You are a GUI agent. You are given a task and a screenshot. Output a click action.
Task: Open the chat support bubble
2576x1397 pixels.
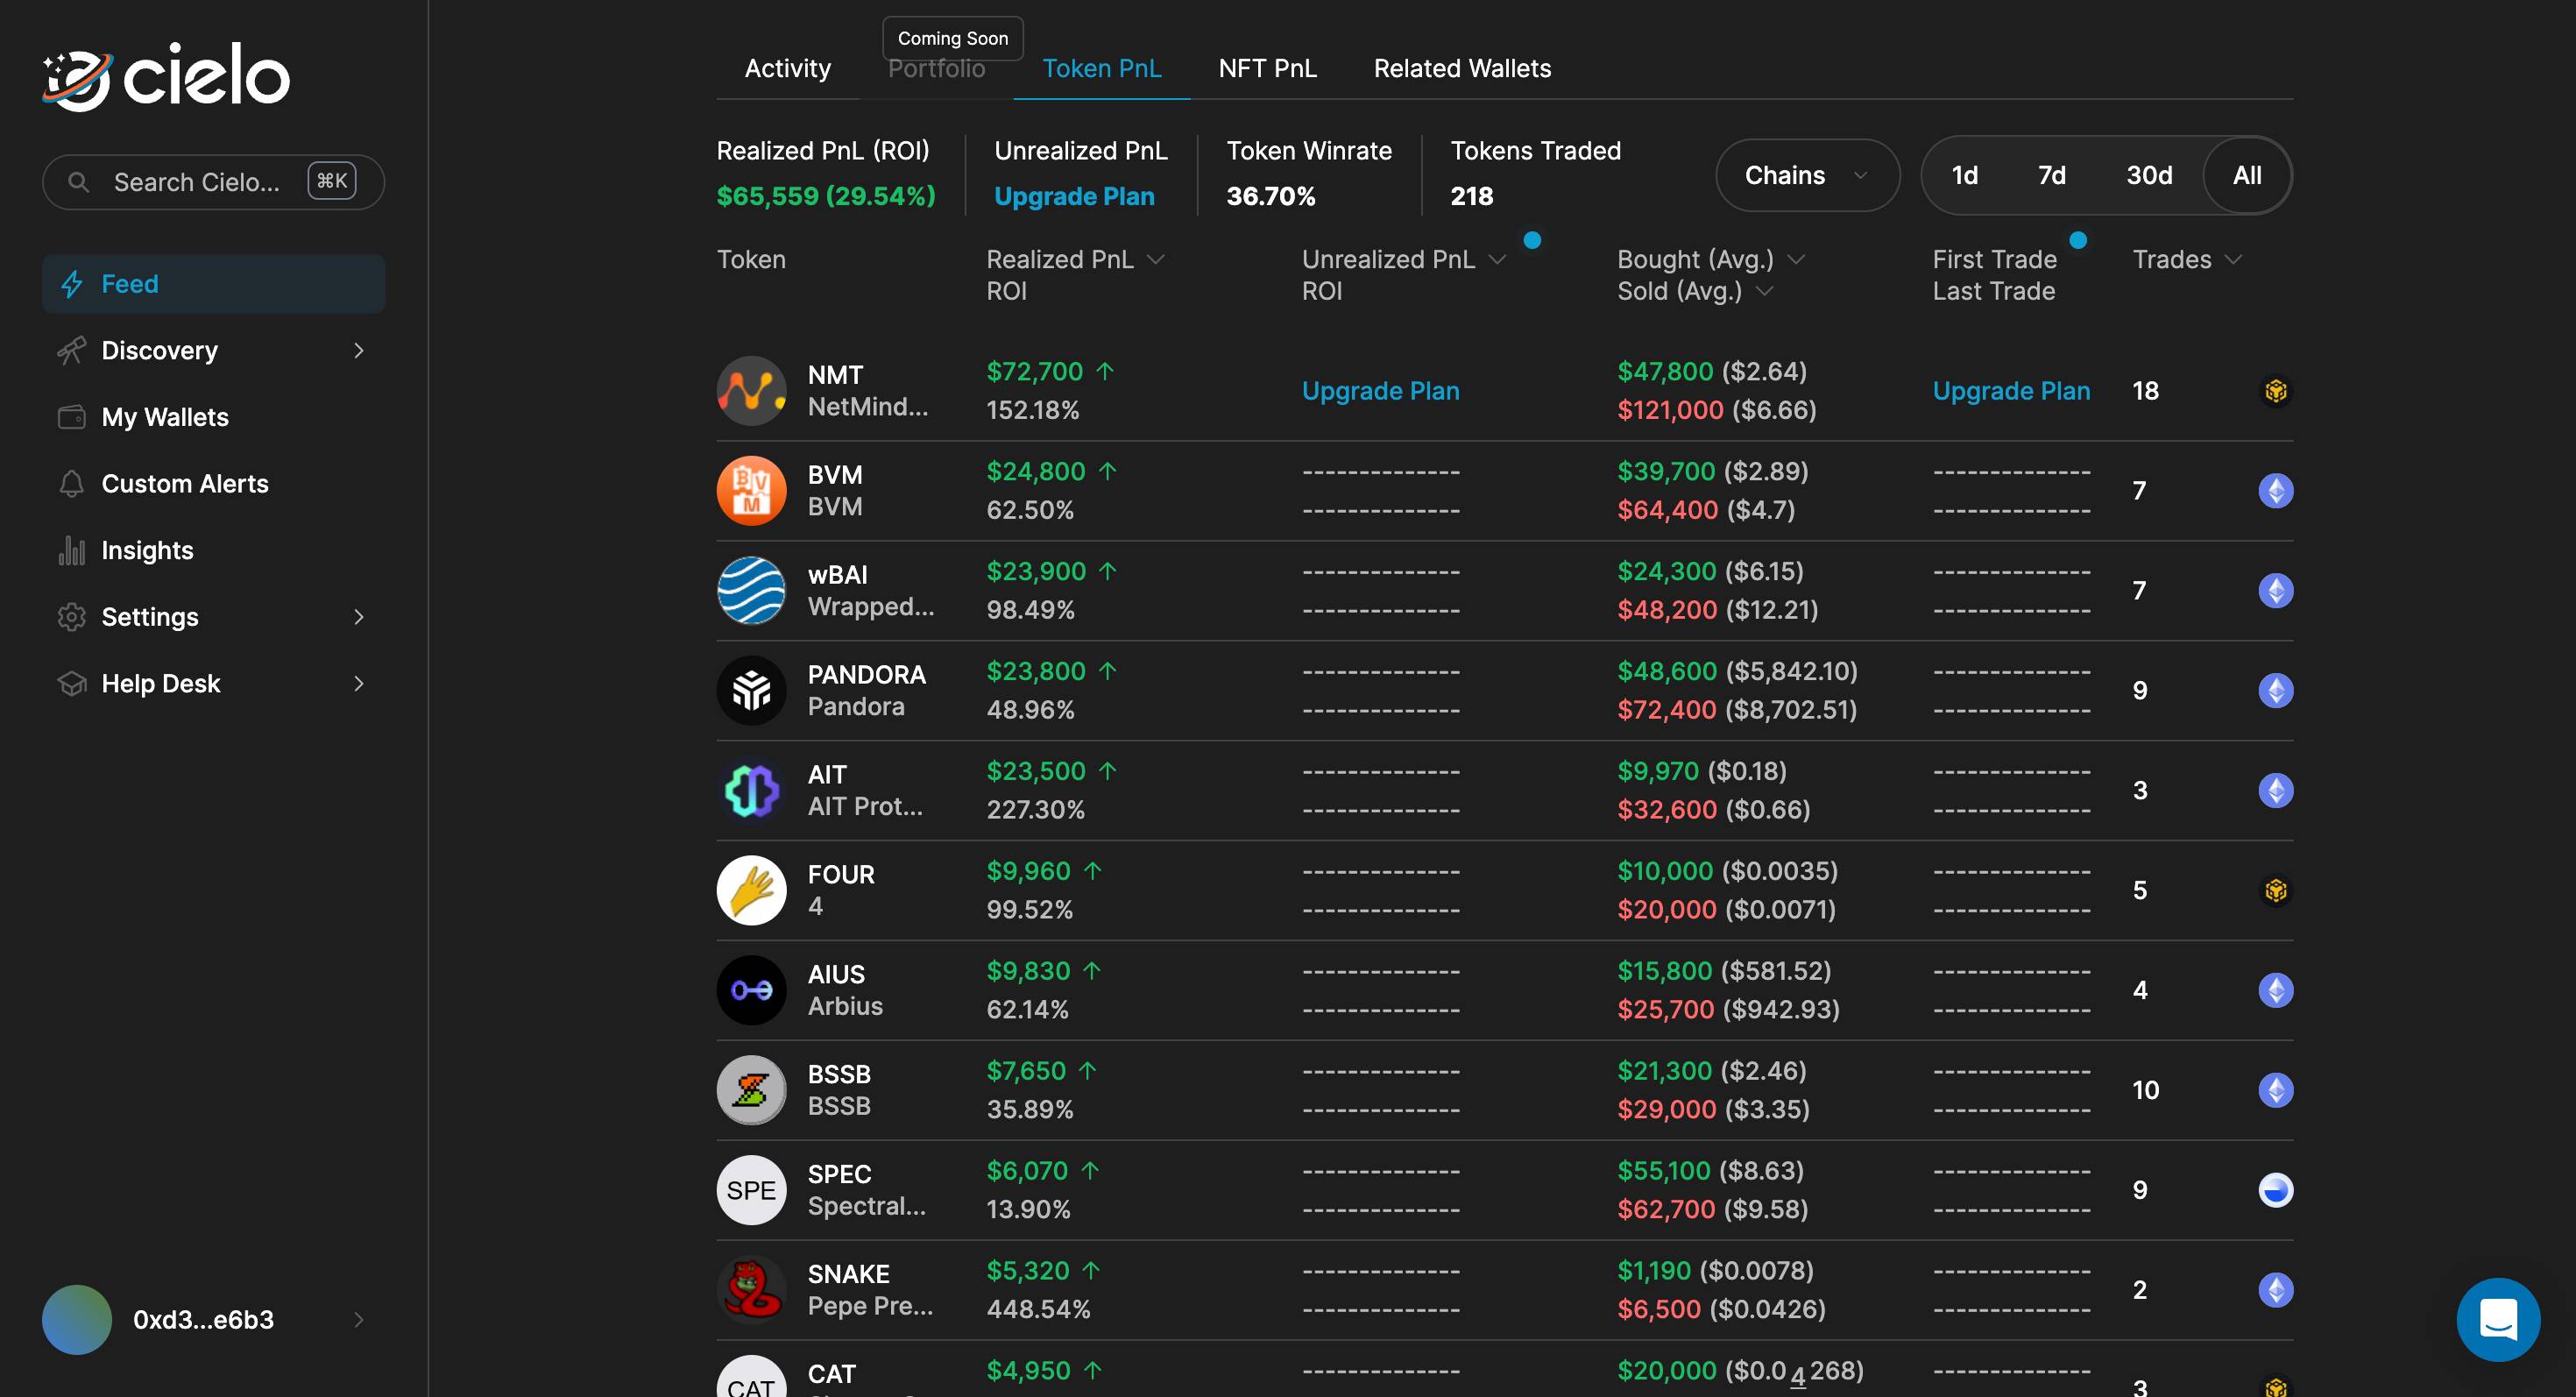pos(2497,1319)
